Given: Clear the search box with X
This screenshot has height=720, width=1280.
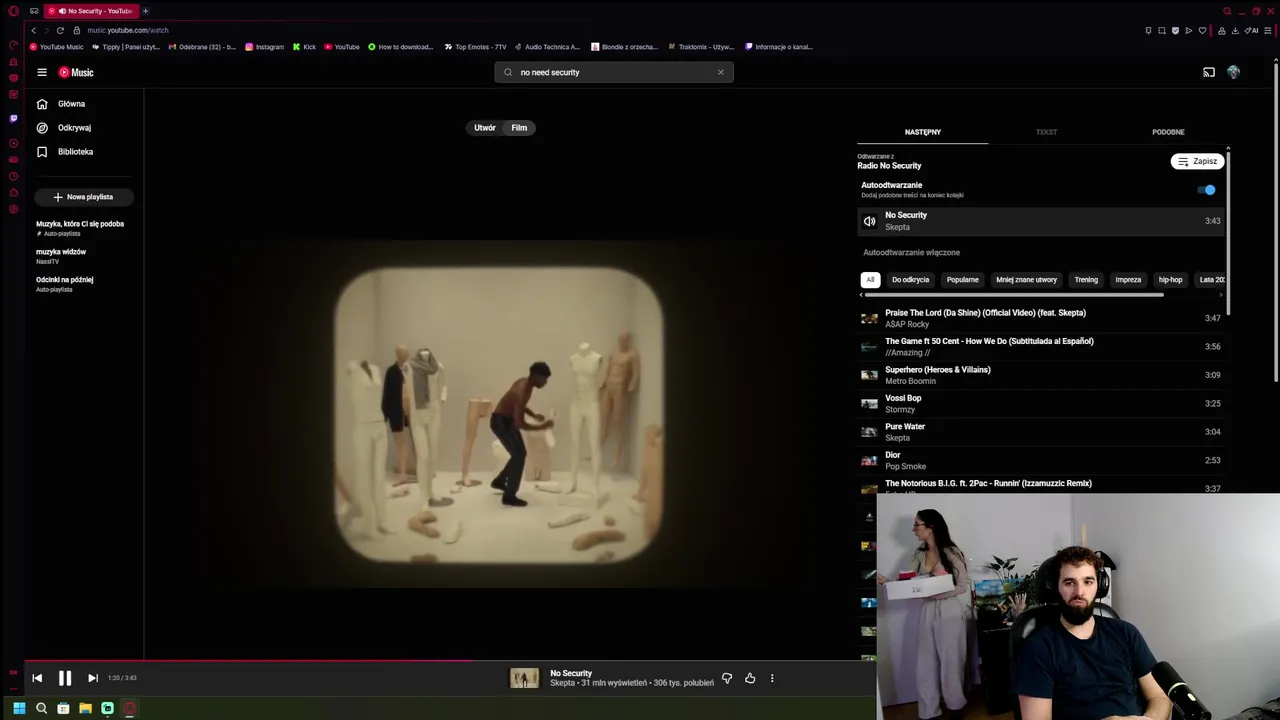Looking at the screenshot, I should [720, 72].
